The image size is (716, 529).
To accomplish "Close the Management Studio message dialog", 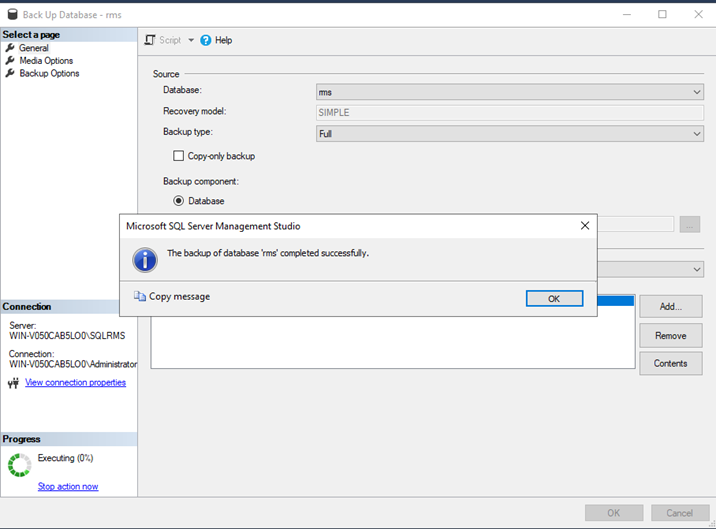I will coord(585,226).
